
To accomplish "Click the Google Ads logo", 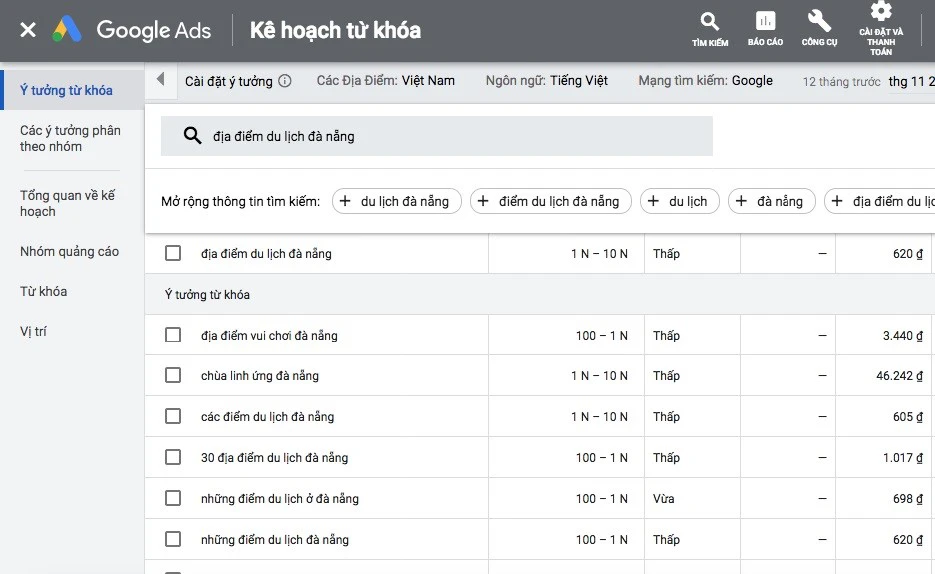I will tap(132, 30).
